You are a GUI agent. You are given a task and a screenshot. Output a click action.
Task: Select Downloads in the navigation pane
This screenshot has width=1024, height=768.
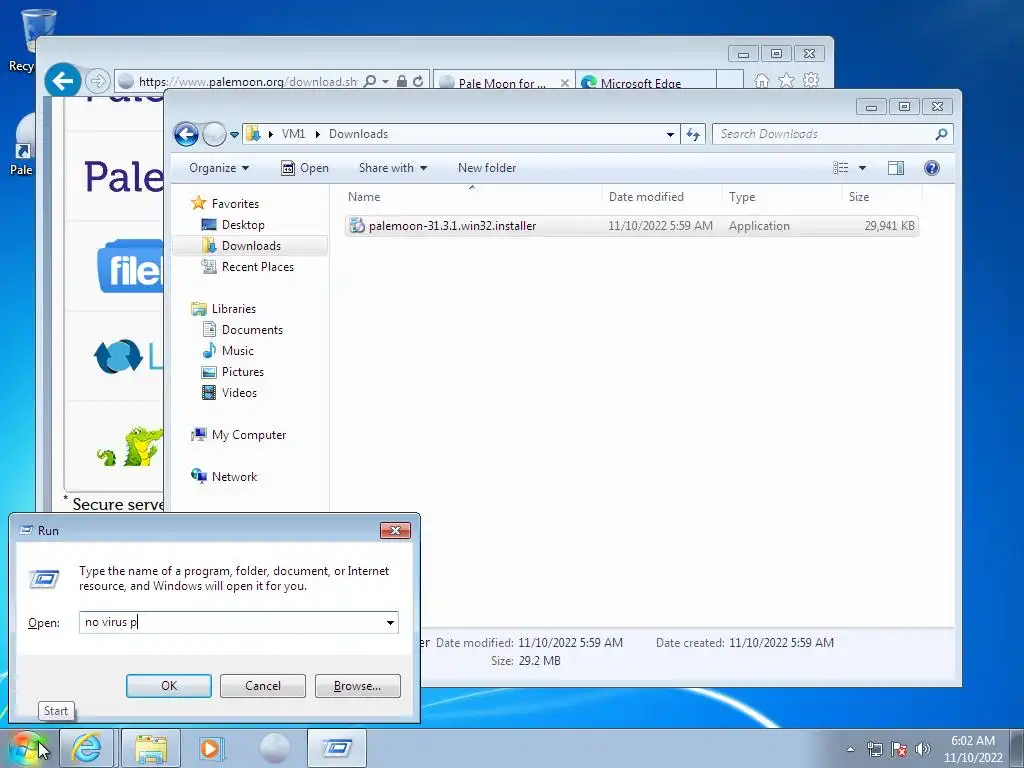point(251,246)
